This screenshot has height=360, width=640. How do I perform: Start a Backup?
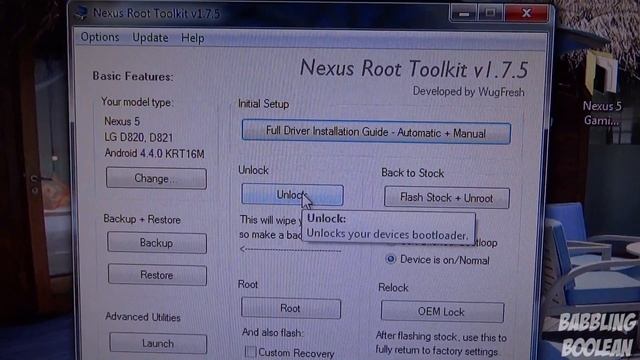tap(157, 243)
